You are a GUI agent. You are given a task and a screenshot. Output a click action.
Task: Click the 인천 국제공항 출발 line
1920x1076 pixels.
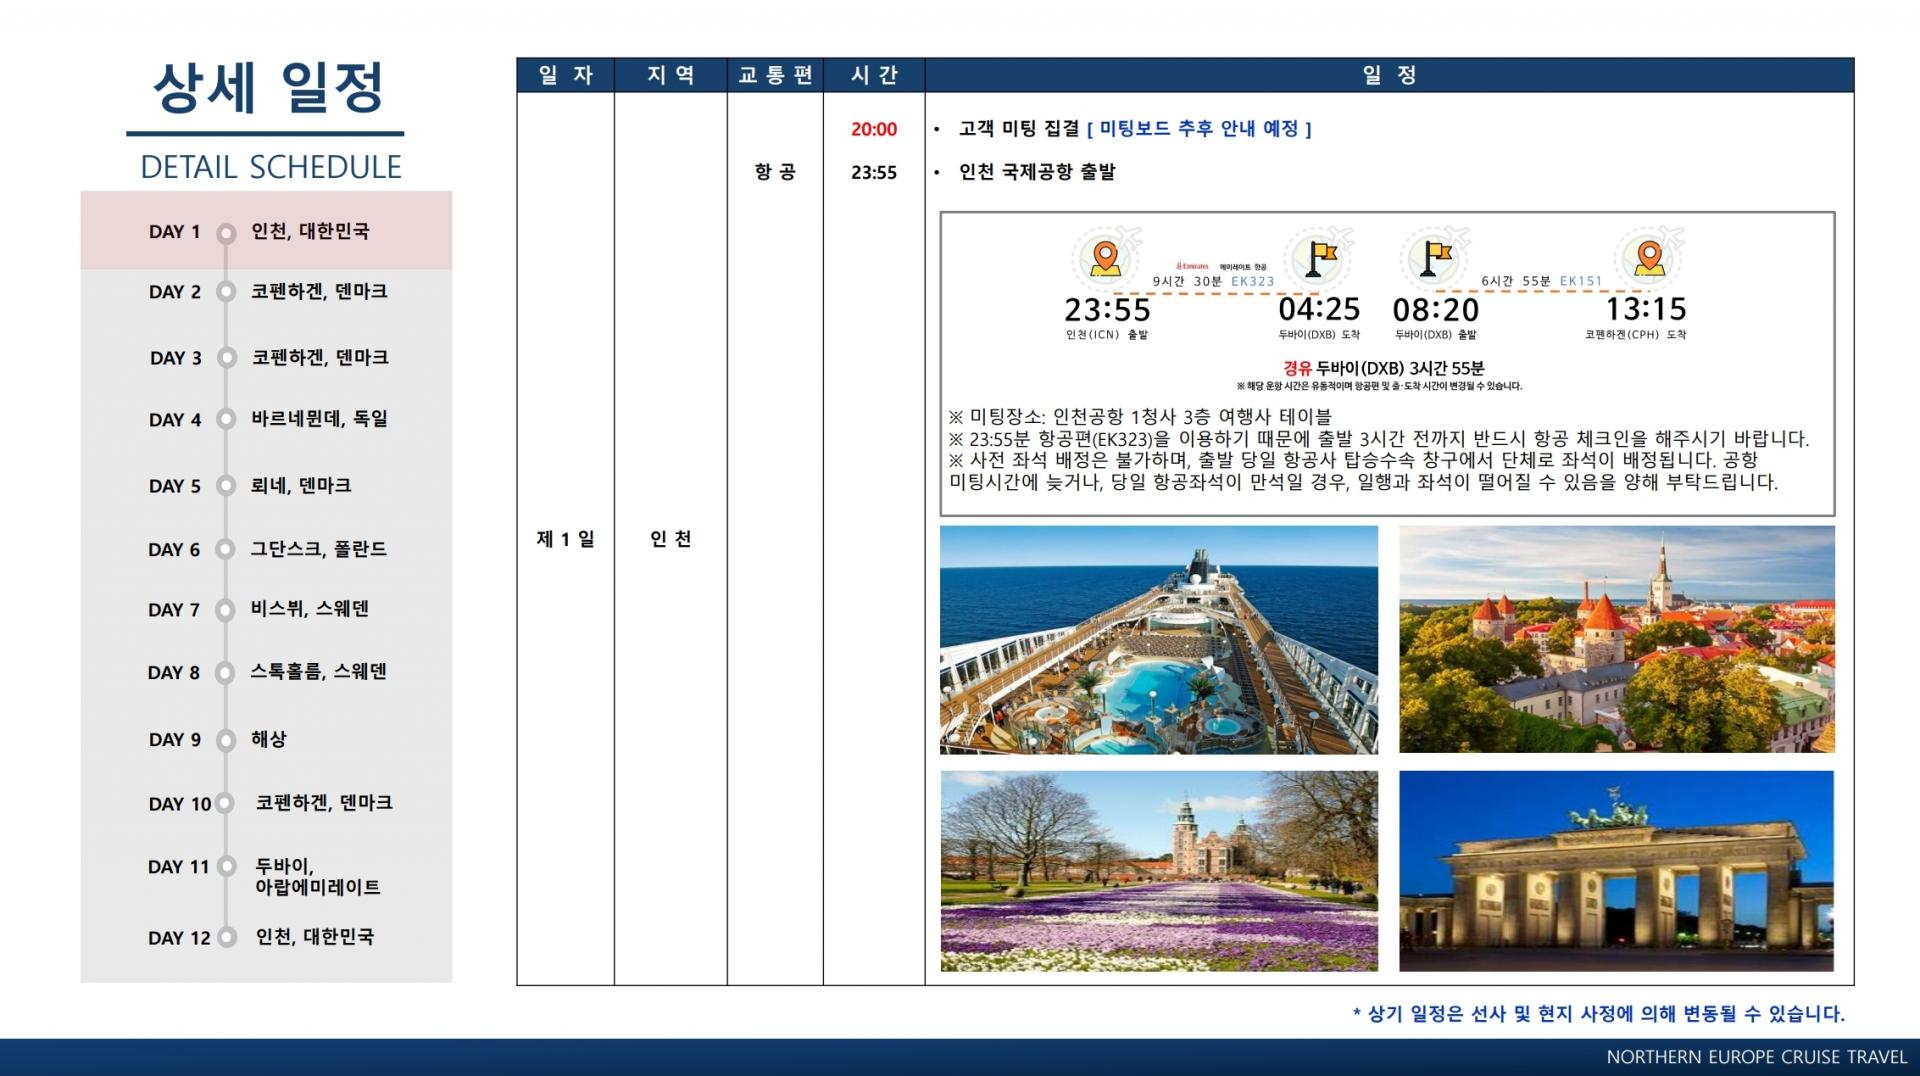point(1037,172)
